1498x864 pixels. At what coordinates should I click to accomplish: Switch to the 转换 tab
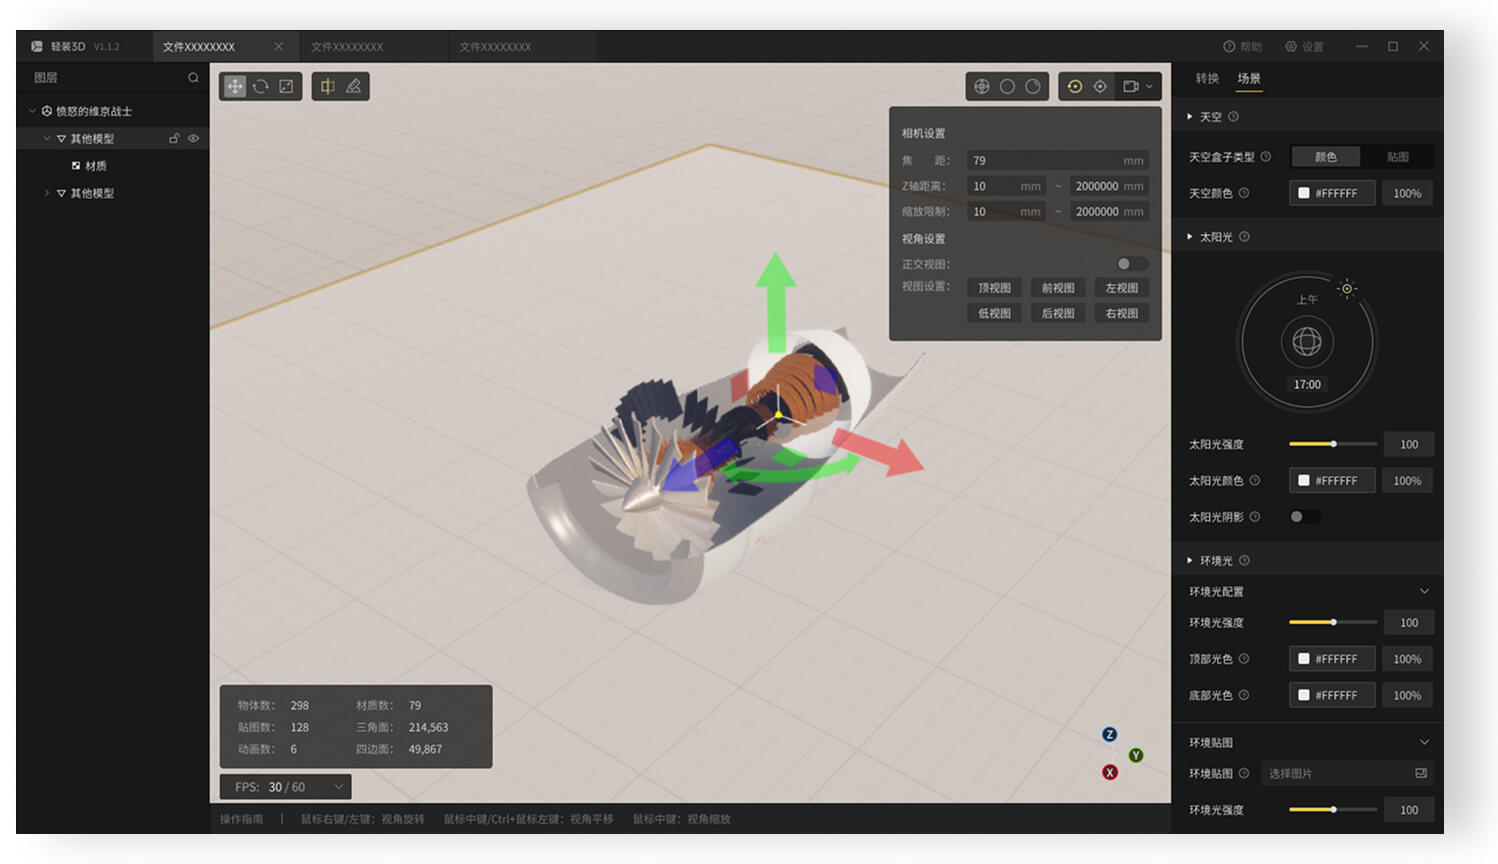tap(1207, 78)
